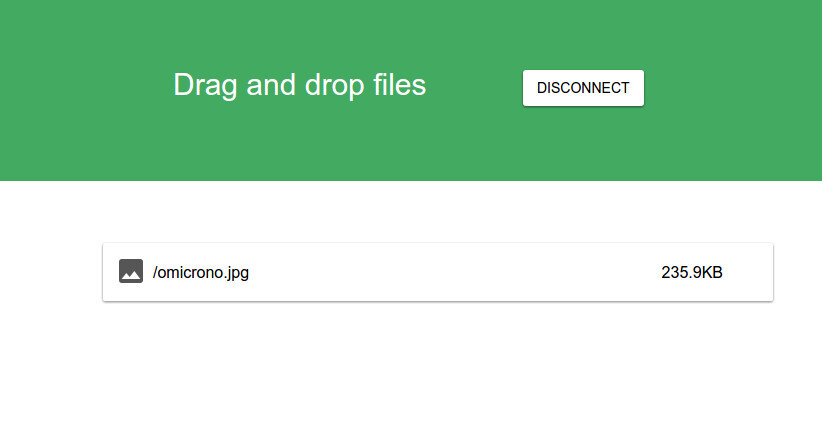
Task: Disconnect from the current session
Action: pyautogui.click(x=583, y=88)
